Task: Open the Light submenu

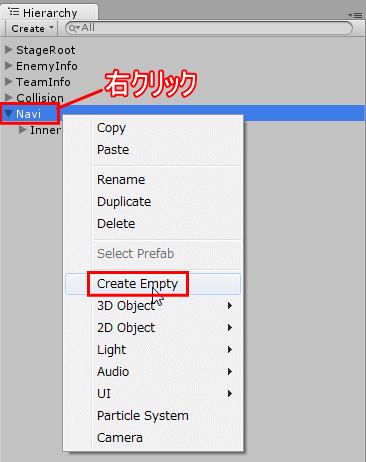Action: pos(153,350)
